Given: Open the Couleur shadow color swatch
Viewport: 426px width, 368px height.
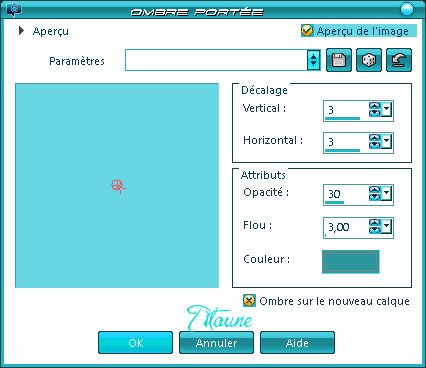Looking at the screenshot, I should click(351, 262).
